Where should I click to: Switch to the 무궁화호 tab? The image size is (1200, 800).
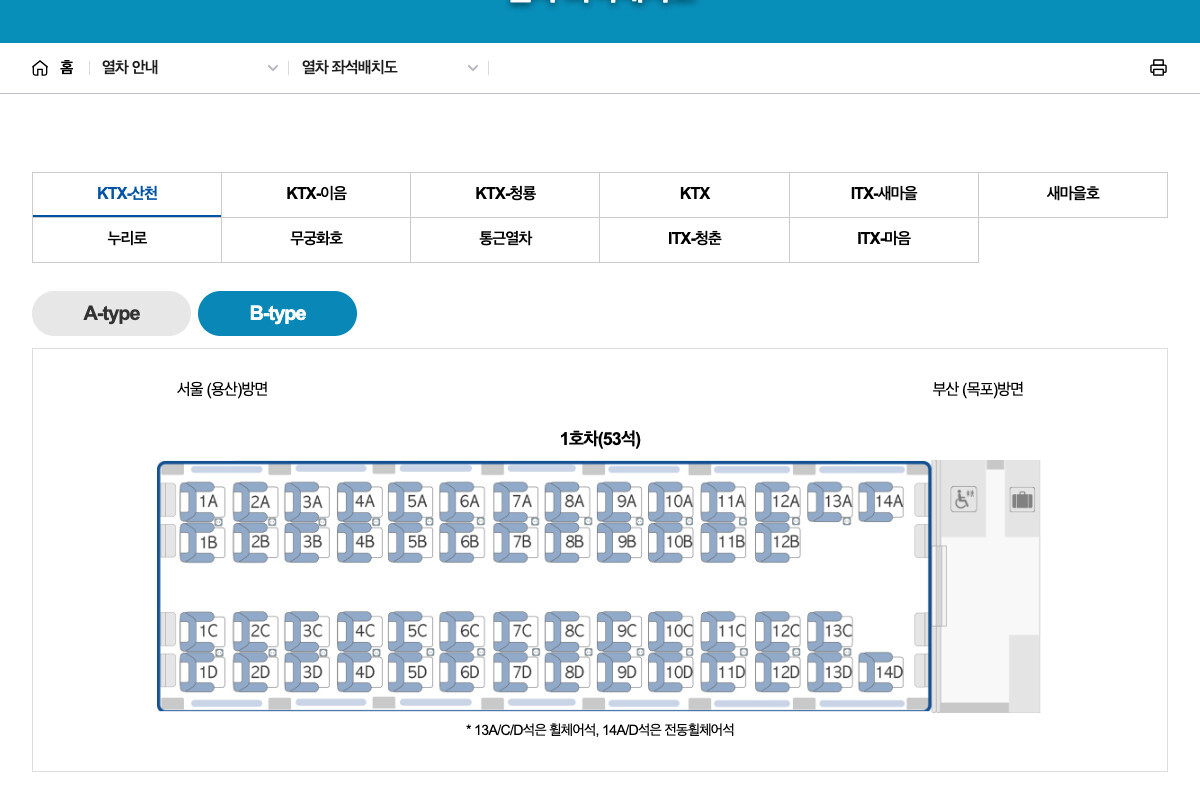[x=316, y=240]
